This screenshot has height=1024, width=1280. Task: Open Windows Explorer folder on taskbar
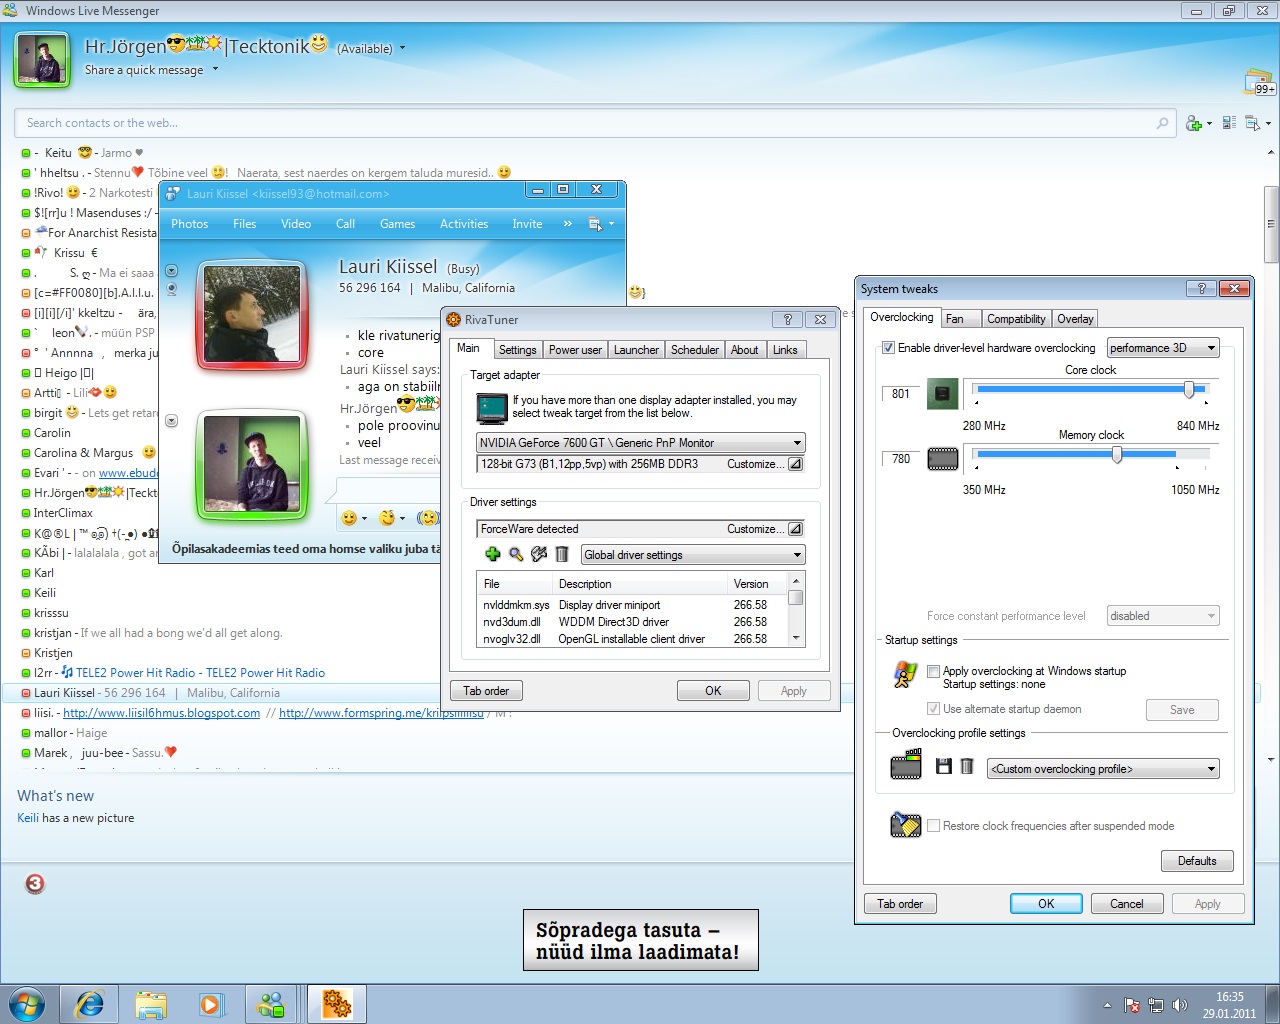(x=151, y=1004)
